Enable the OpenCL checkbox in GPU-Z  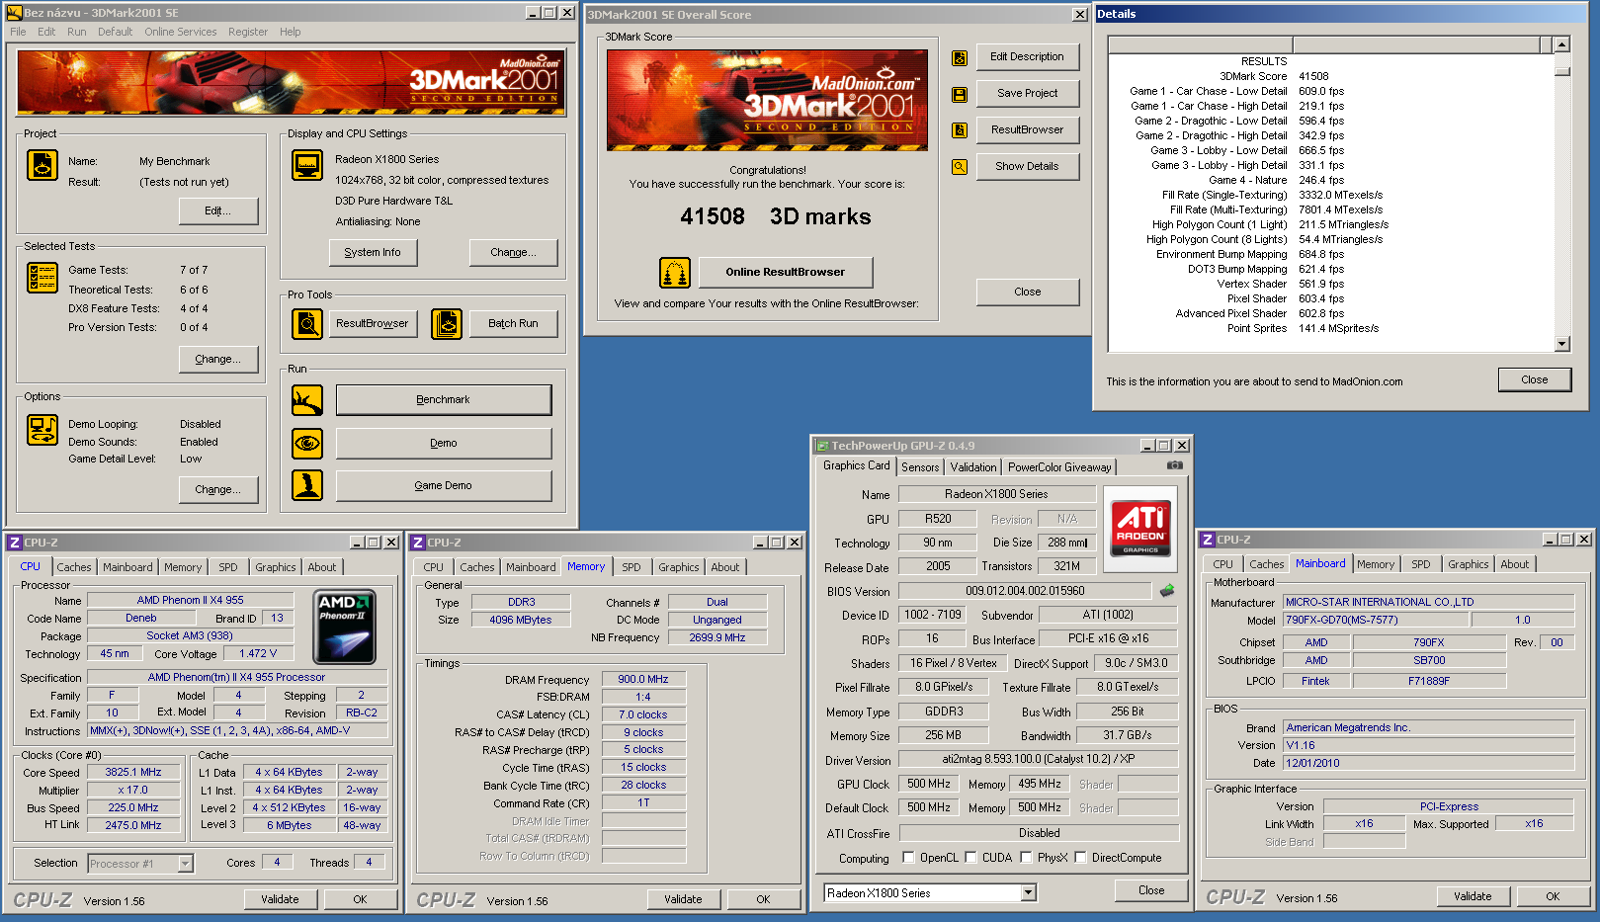pyautogui.click(x=908, y=858)
